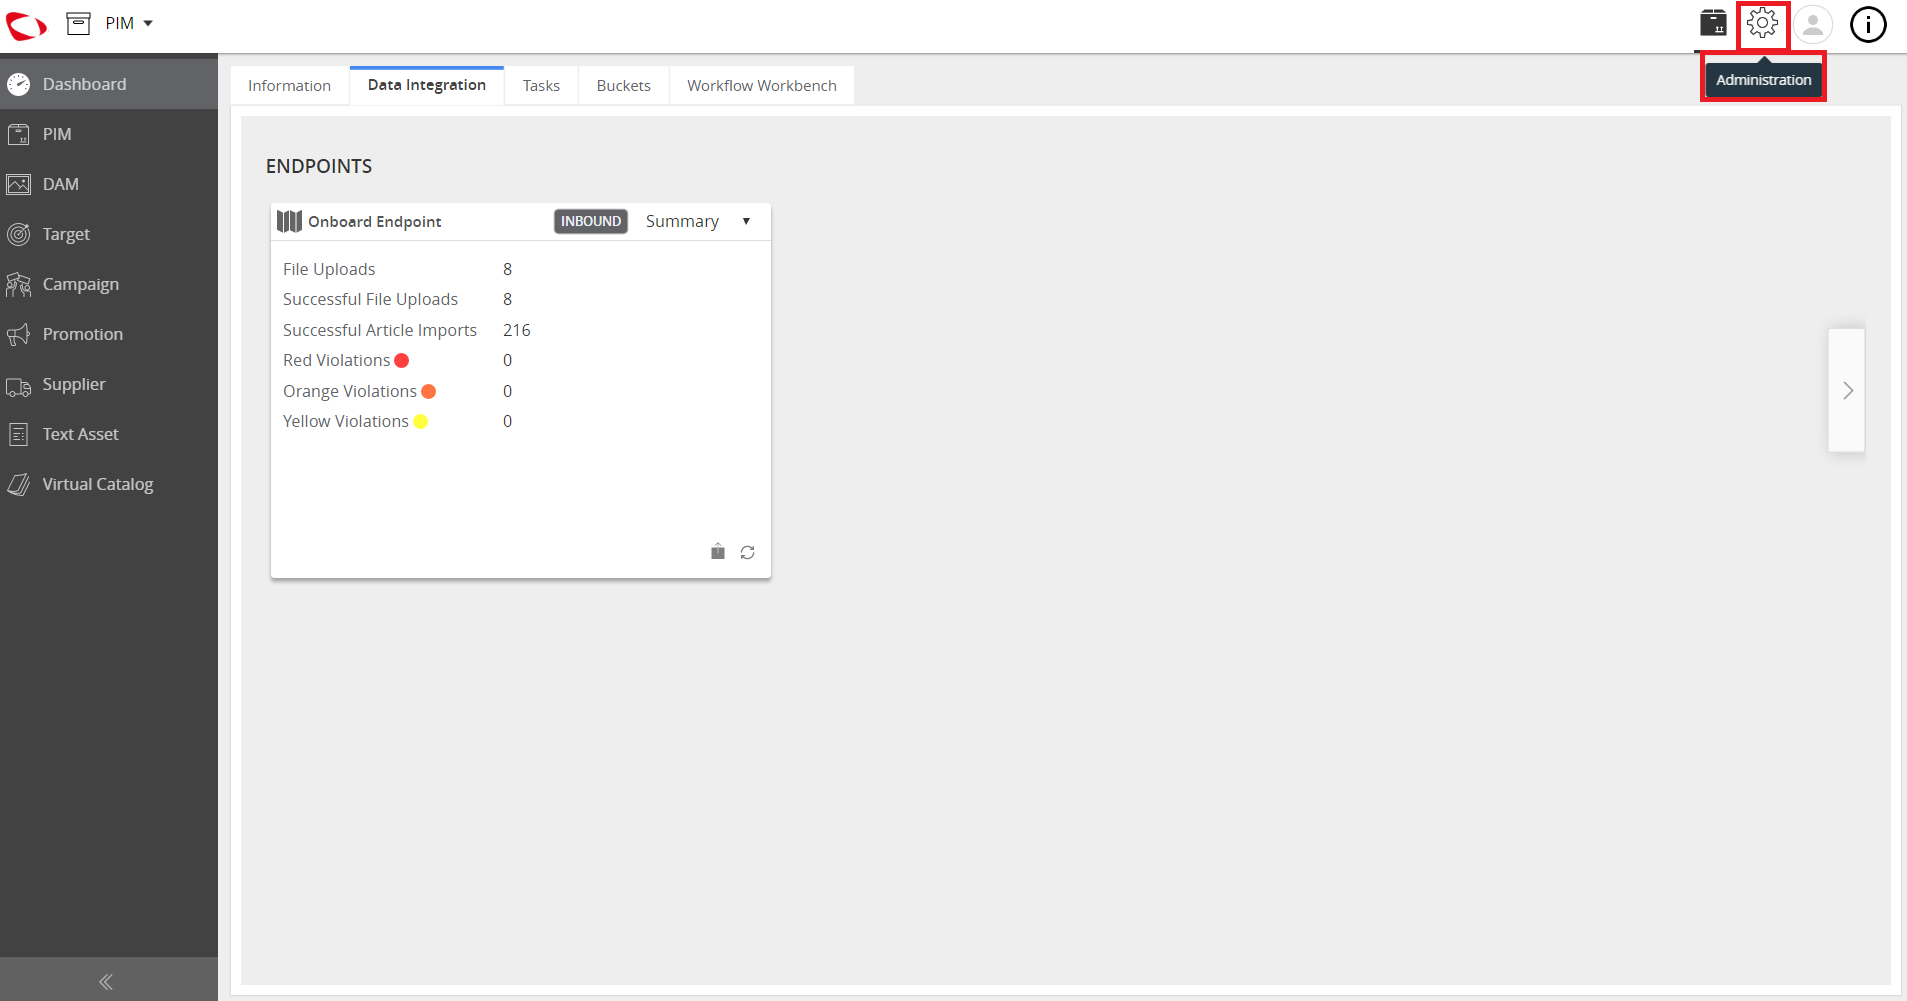
Task: Click the Supplier truck icon
Action: (x=18, y=386)
